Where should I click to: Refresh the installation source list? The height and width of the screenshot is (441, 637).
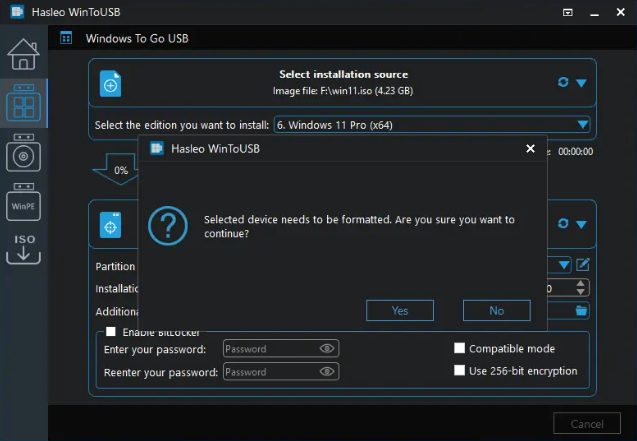tap(562, 83)
